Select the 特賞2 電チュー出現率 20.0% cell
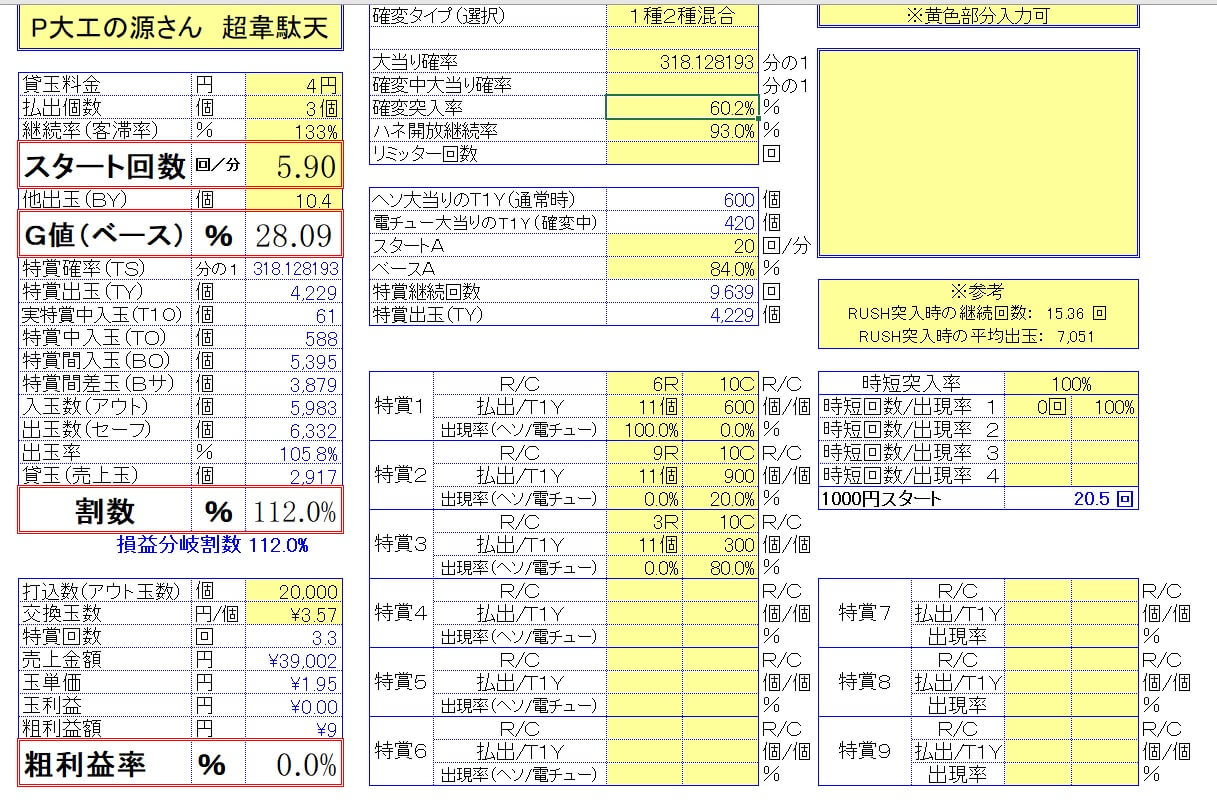The width and height of the screenshot is (1217, 801). (x=721, y=498)
